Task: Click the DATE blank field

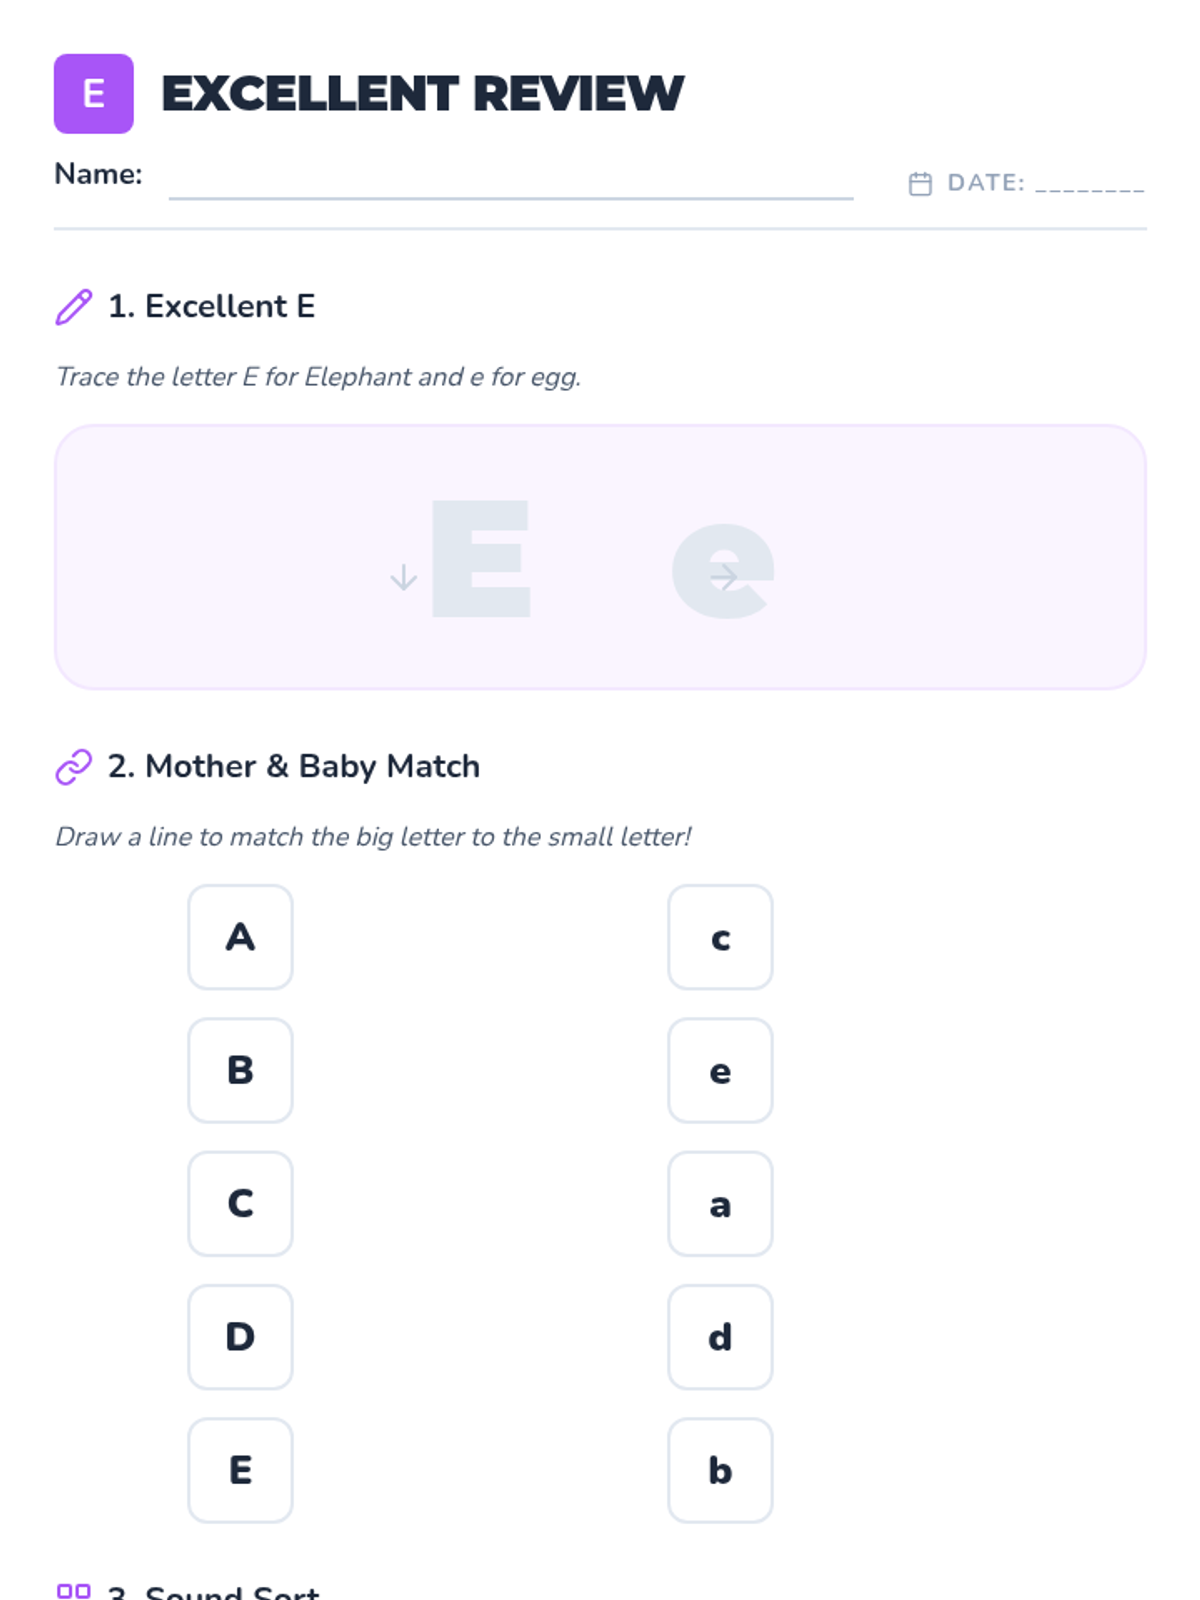Action: 1089,184
